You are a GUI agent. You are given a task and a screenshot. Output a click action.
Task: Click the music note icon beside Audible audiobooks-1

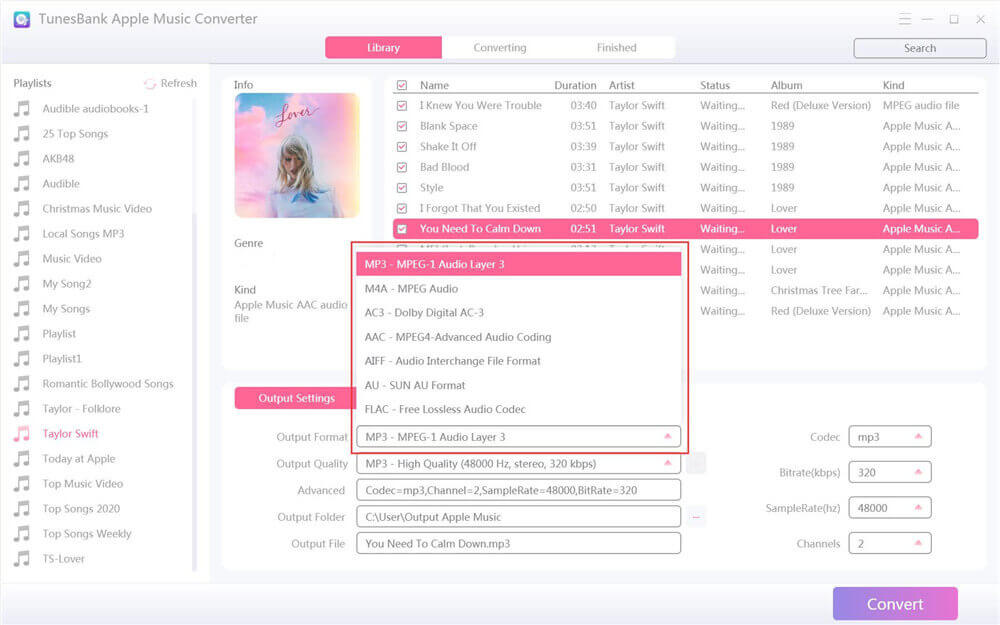(22, 108)
